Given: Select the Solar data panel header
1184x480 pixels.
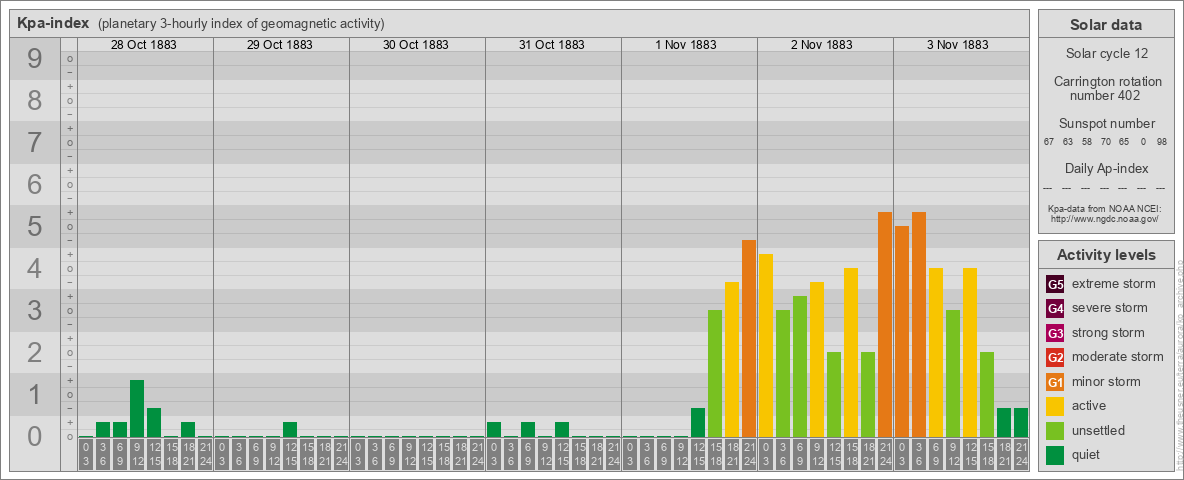Looking at the screenshot, I should click(x=1105, y=25).
